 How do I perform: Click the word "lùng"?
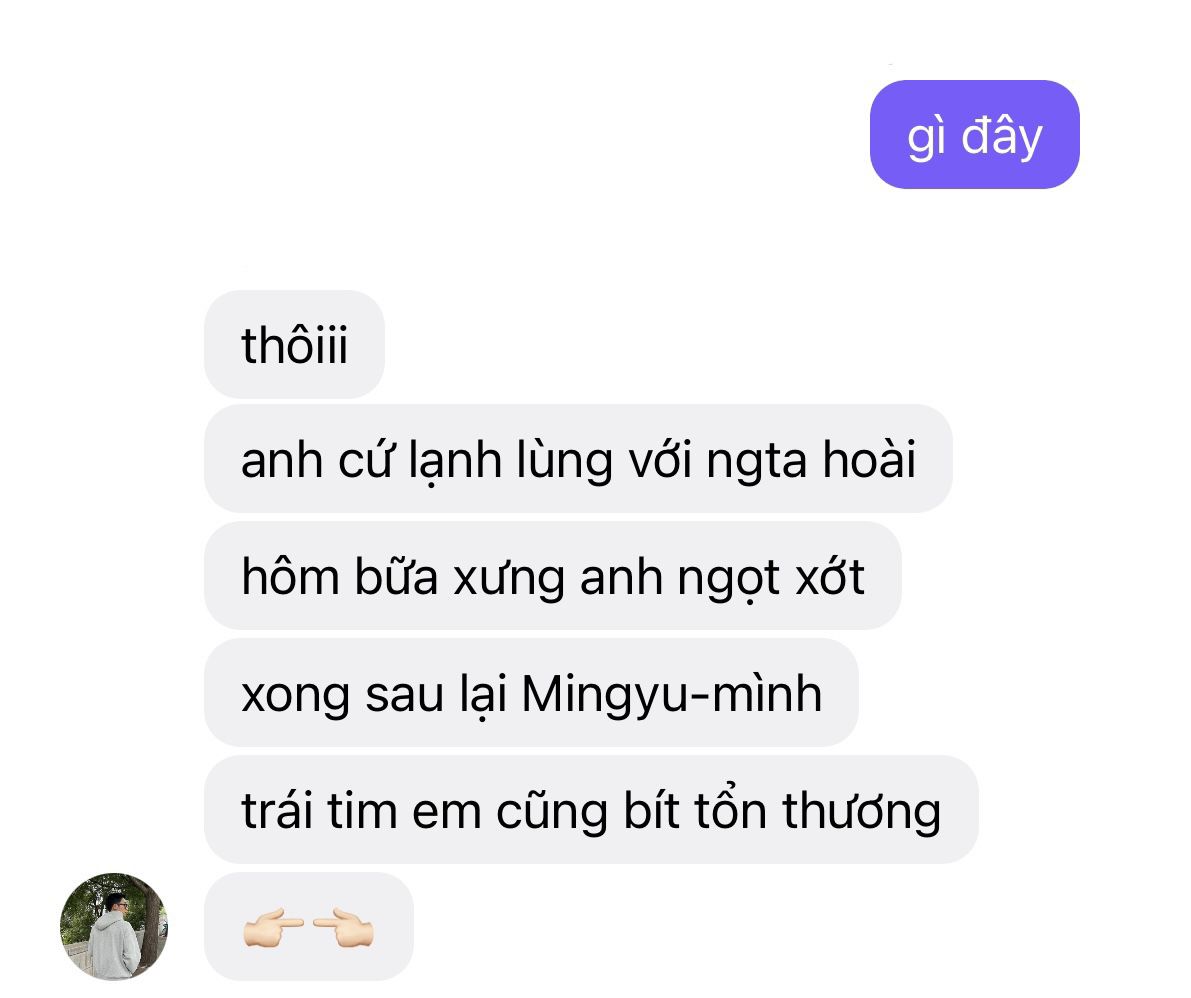pyautogui.click(x=564, y=460)
